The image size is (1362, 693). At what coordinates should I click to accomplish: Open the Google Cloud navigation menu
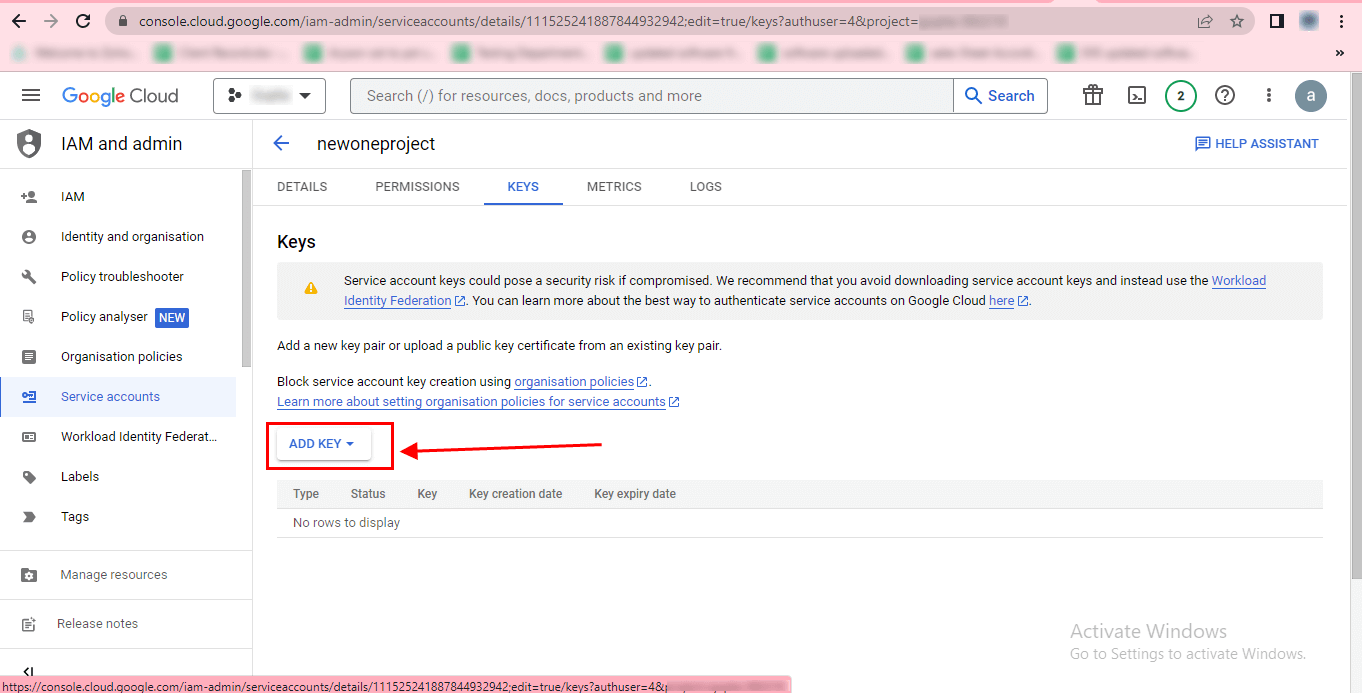pyautogui.click(x=31, y=96)
